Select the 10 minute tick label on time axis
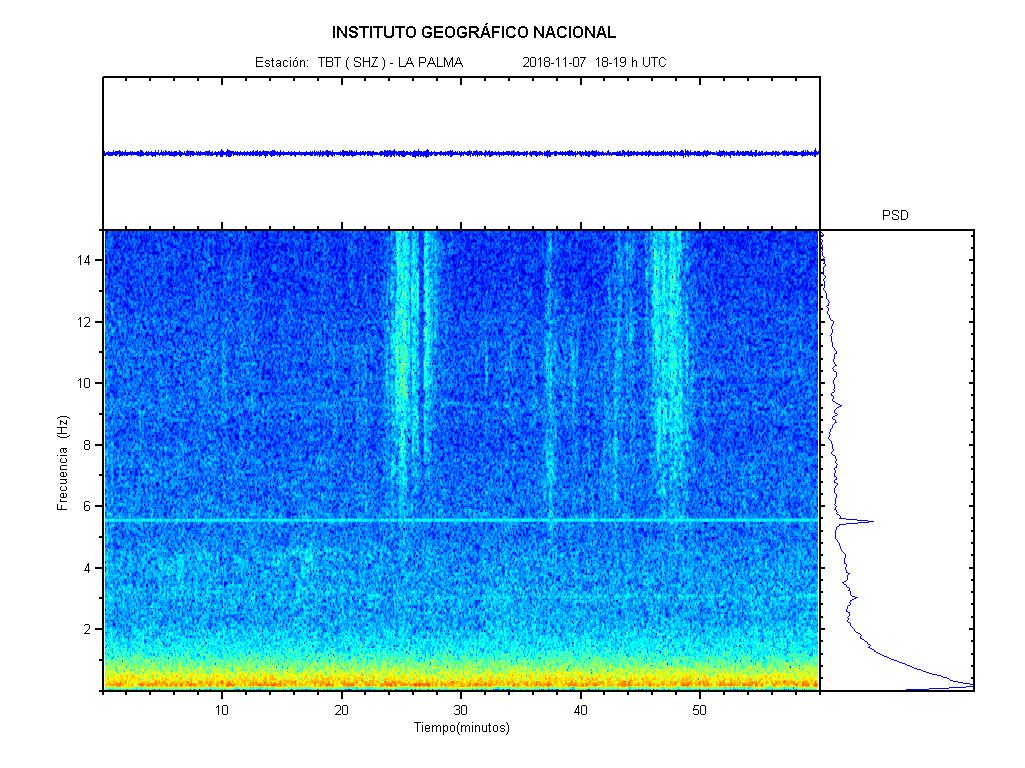Screen dimensions: 1025x768 click(222, 710)
